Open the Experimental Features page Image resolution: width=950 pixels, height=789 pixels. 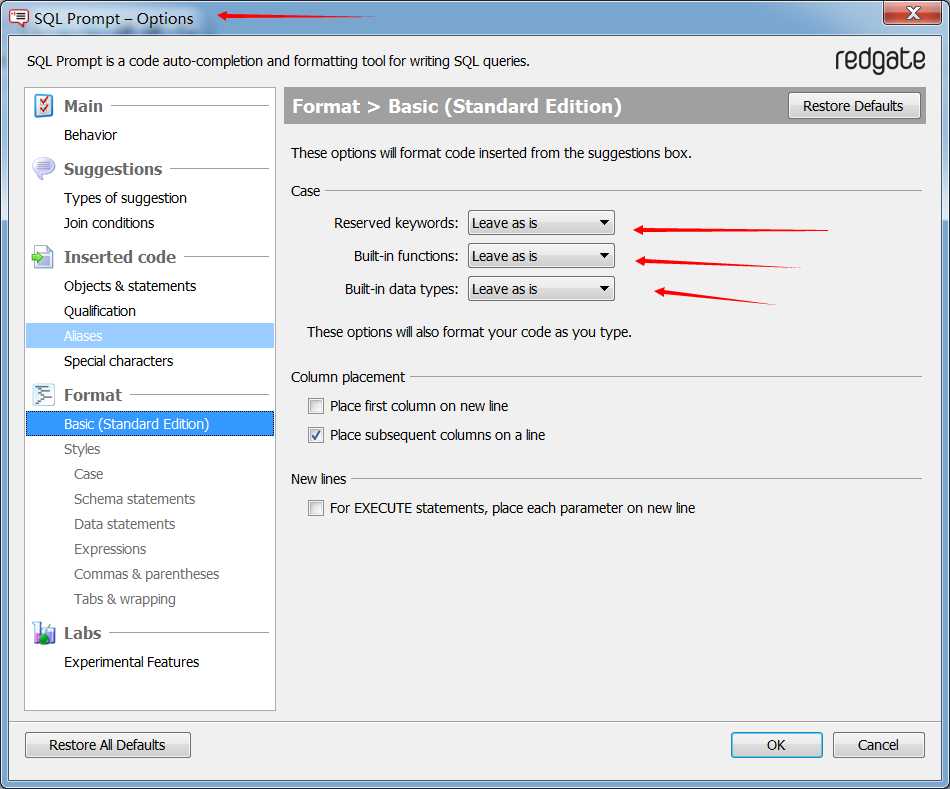pyautogui.click(x=131, y=662)
